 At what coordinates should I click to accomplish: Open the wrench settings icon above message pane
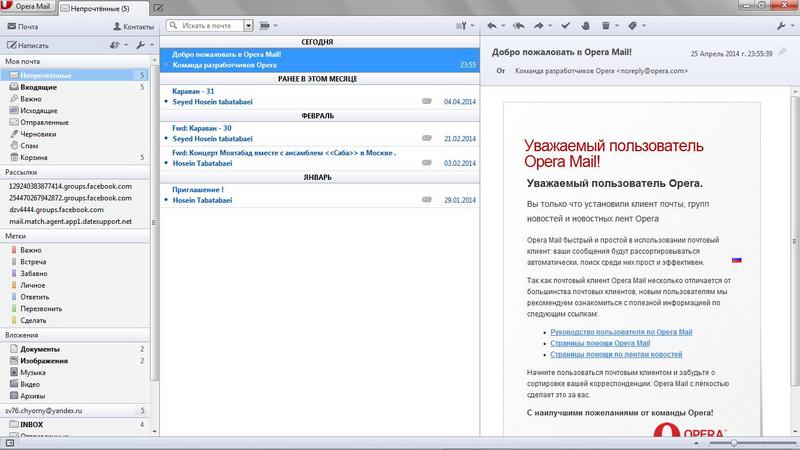(782, 26)
